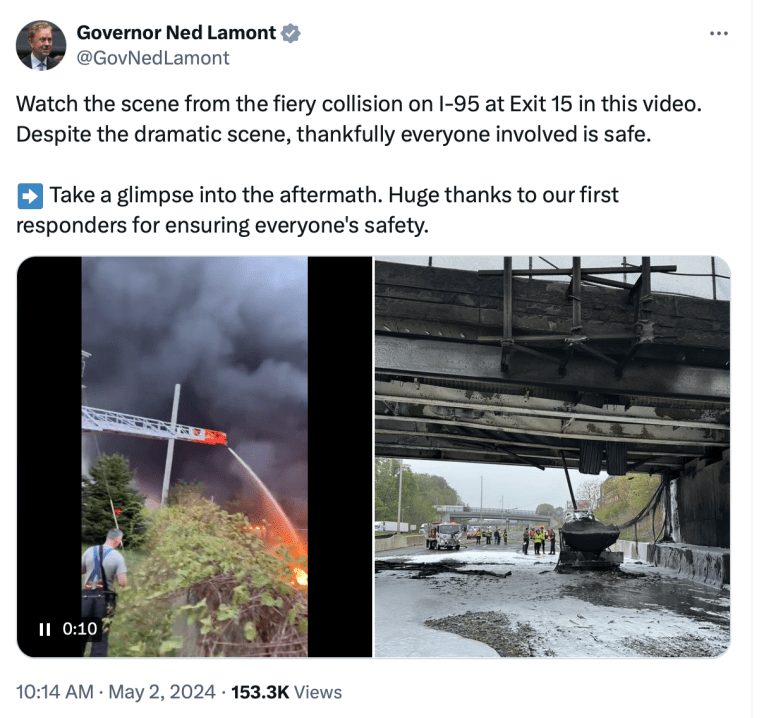Click the blue right-arrow emoji in the tweet

coord(30,196)
